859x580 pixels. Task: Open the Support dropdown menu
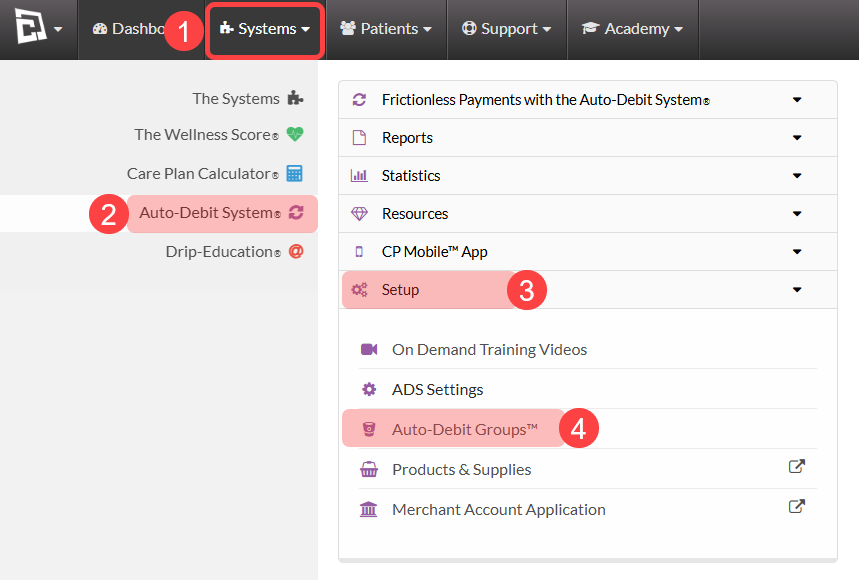pyautogui.click(x=507, y=29)
